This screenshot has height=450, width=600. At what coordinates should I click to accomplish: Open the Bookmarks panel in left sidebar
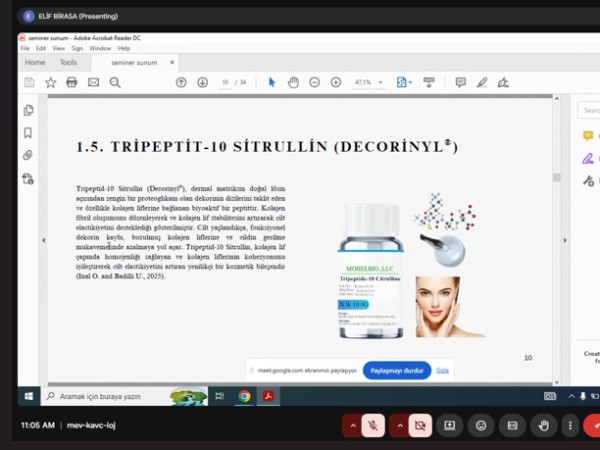click(x=28, y=133)
